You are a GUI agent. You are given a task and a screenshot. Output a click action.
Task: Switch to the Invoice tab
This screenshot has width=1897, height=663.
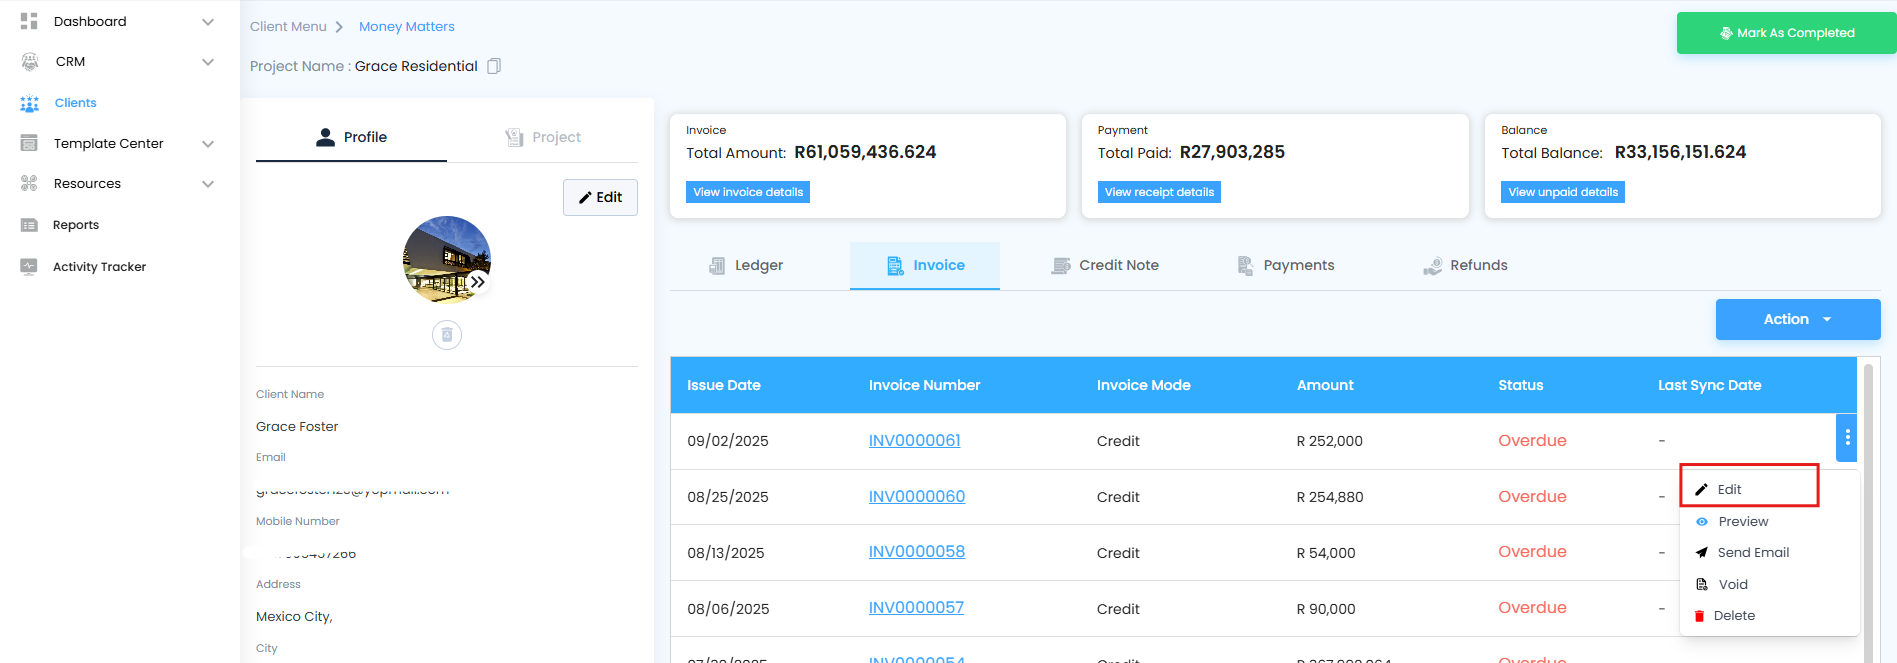coord(925,265)
